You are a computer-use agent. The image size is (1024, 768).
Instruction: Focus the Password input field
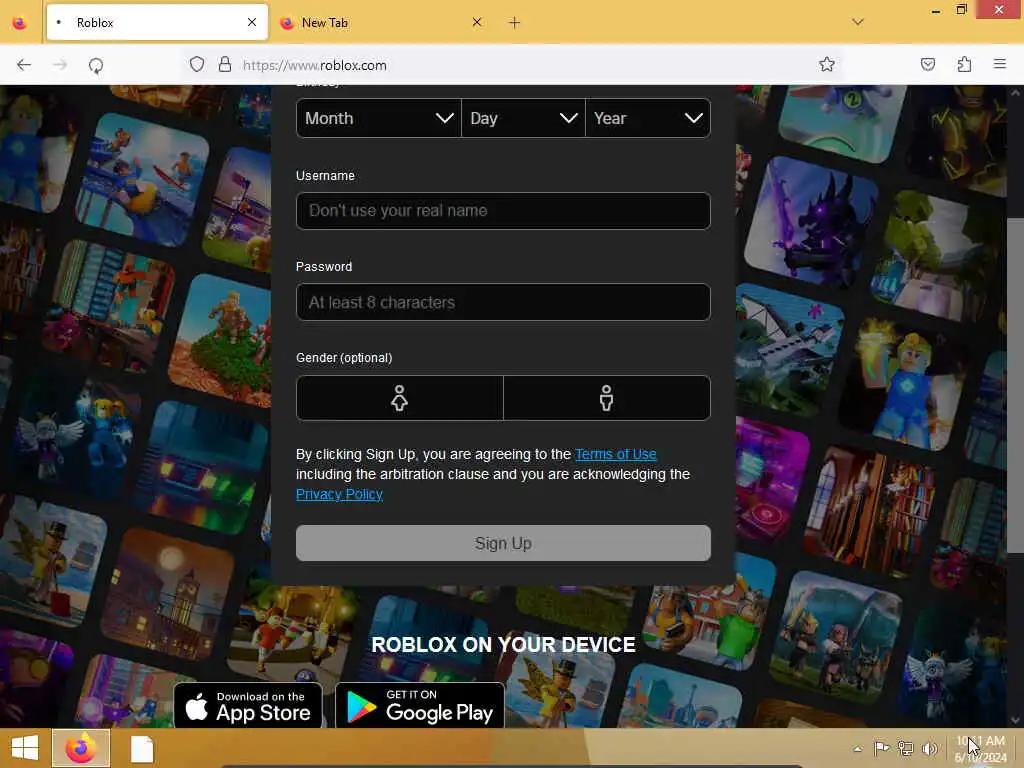(x=503, y=302)
